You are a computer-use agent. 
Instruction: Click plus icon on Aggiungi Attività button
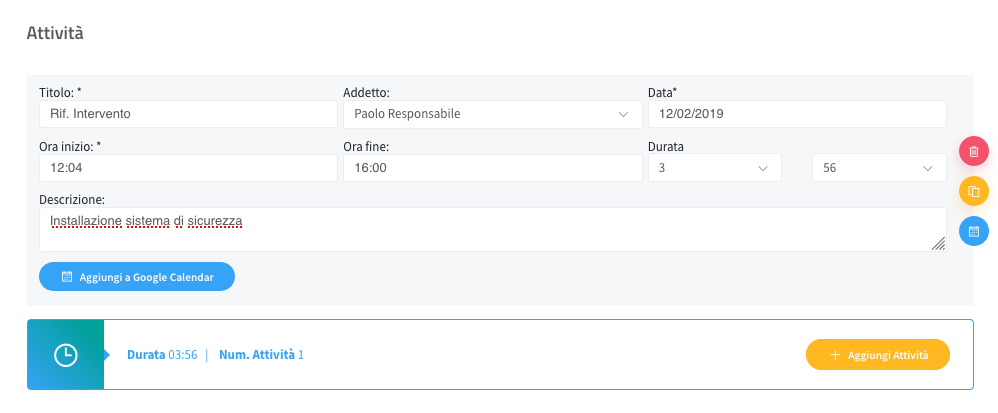coord(836,354)
